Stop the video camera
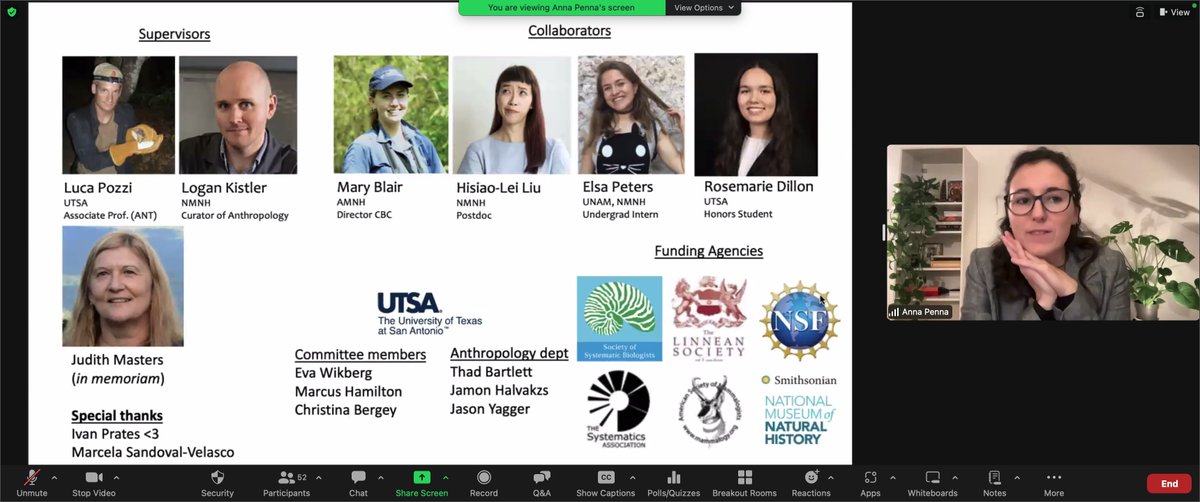This screenshot has height=502, width=1200. (x=95, y=482)
